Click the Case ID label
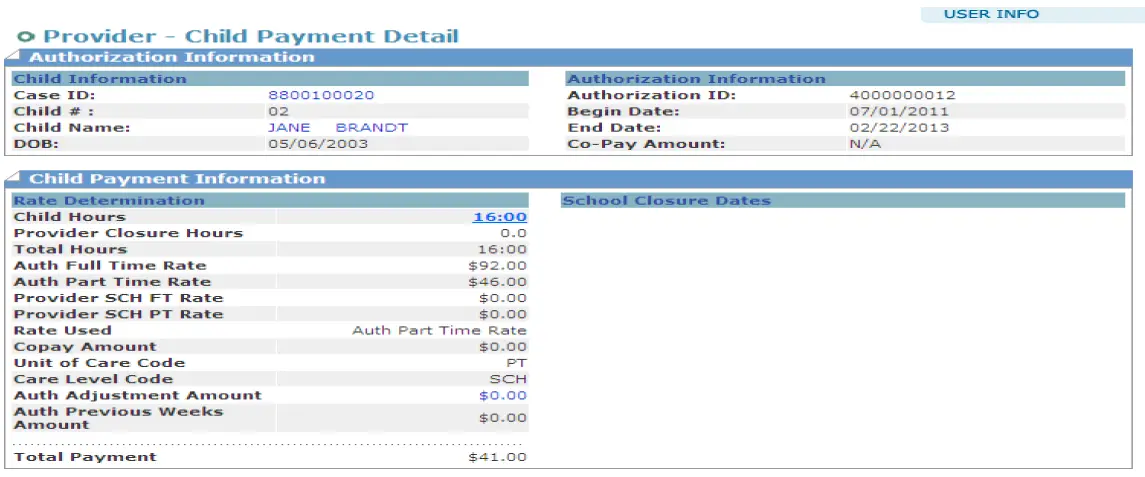Image resolution: width=1145 pixels, height=477 pixels. (x=55, y=95)
